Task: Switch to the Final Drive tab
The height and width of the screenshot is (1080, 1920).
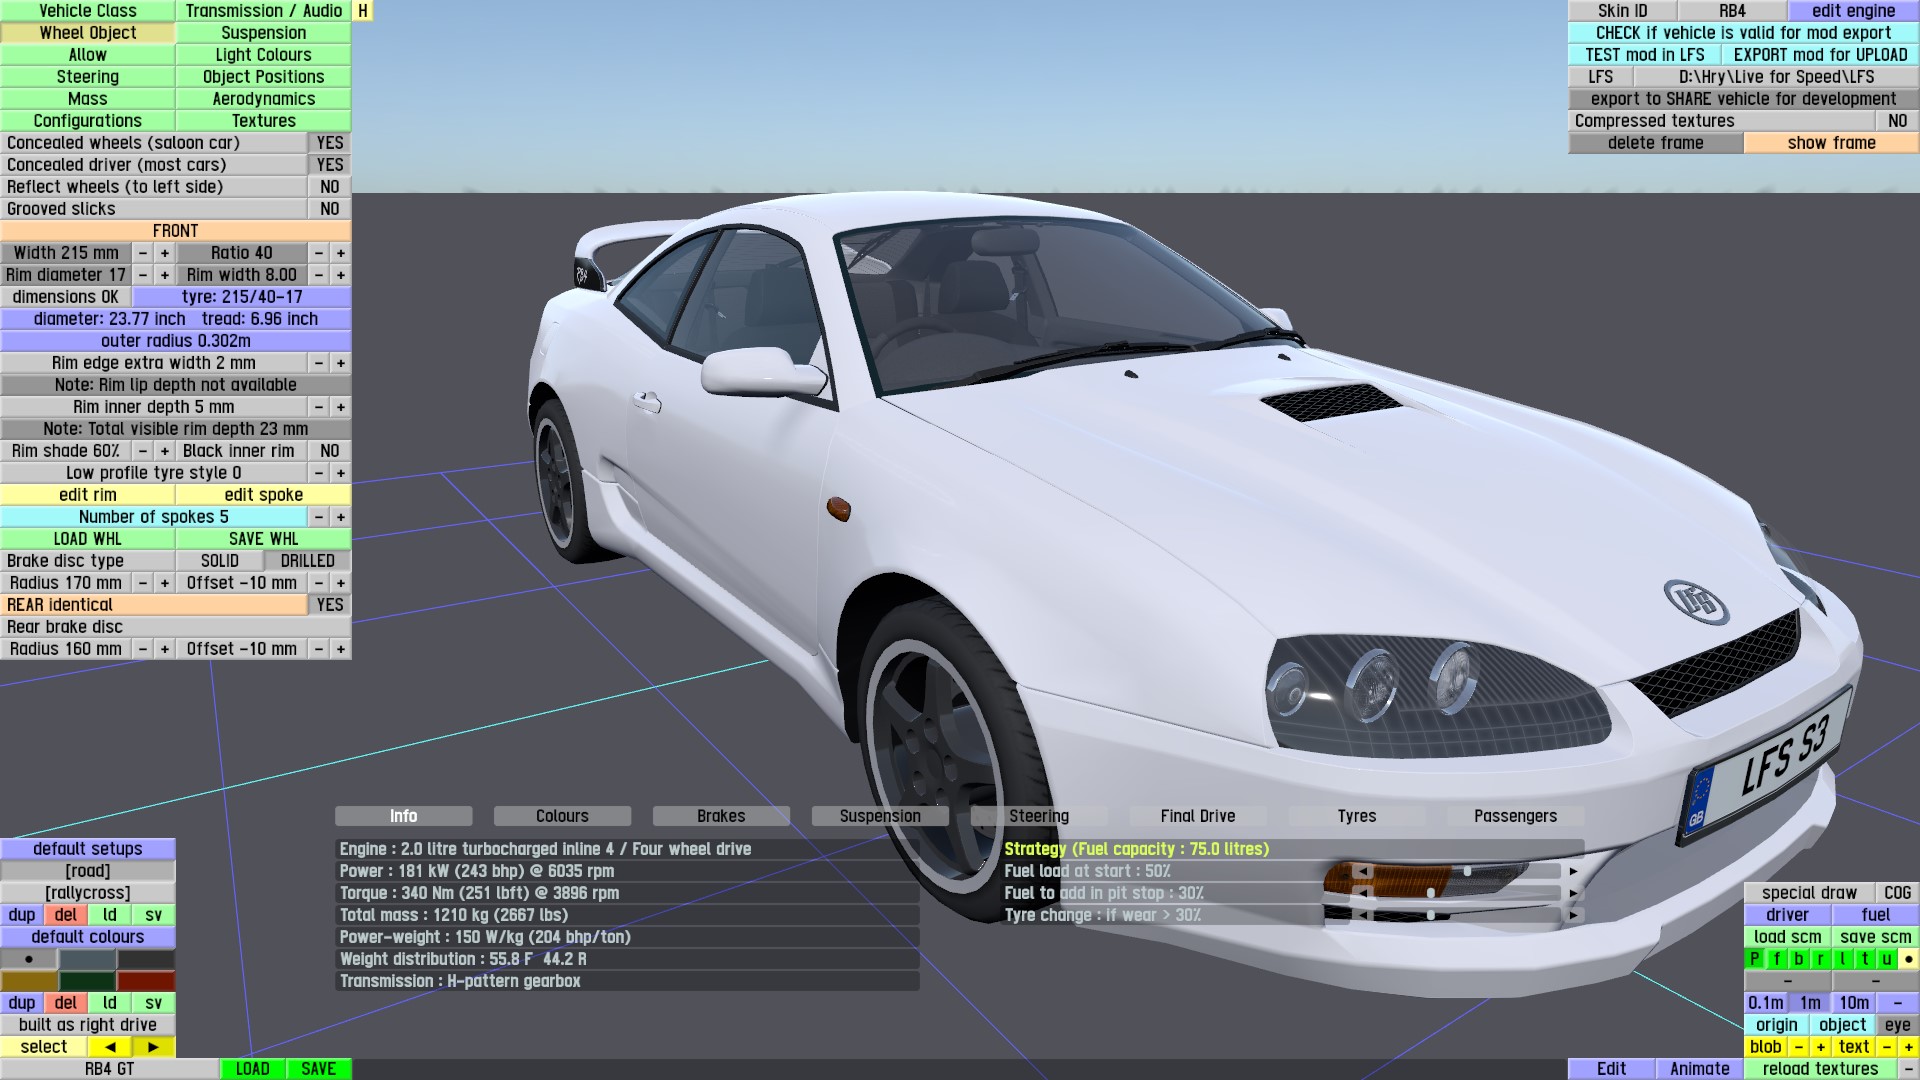Action: pos(1197,816)
